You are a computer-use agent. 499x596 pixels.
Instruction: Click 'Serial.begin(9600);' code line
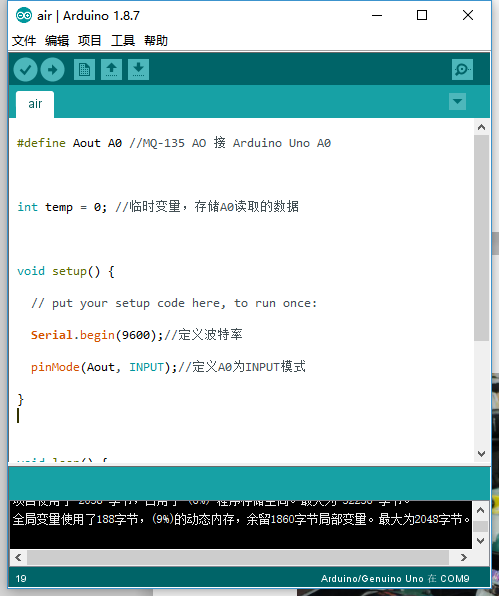tap(137, 335)
